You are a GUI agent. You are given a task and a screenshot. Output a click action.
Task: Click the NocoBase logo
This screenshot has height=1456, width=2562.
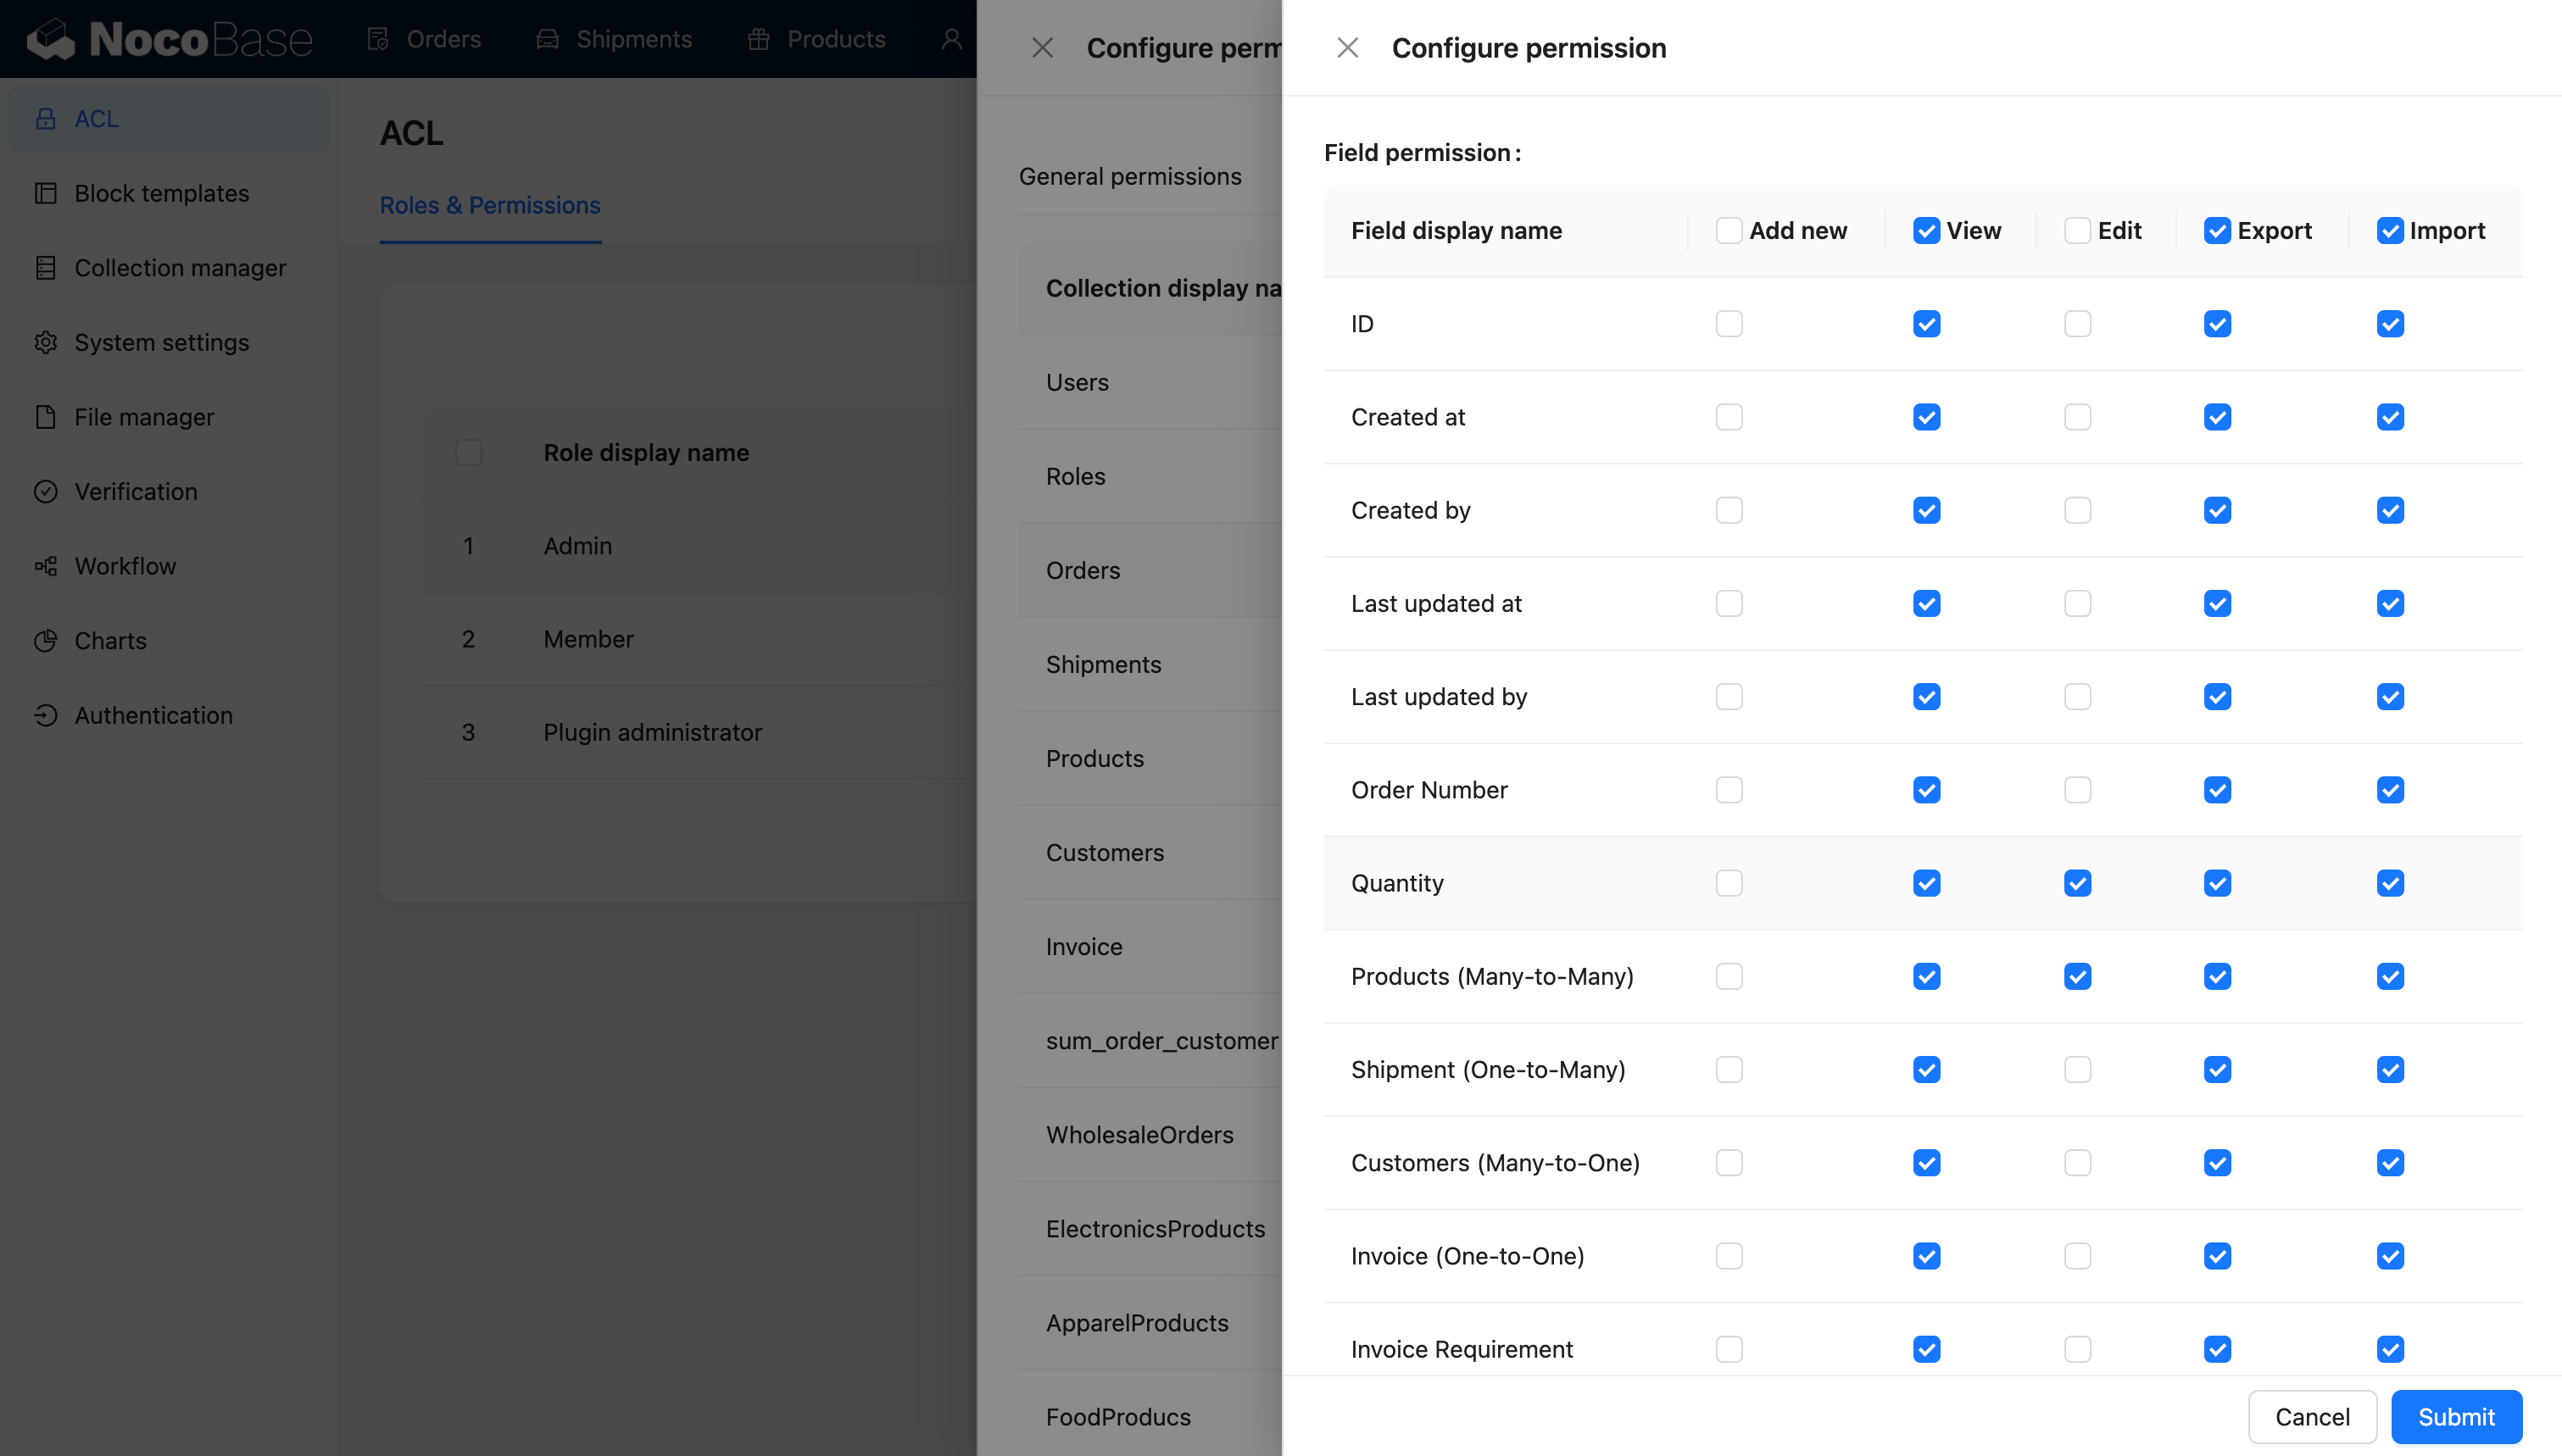tap(169, 39)
